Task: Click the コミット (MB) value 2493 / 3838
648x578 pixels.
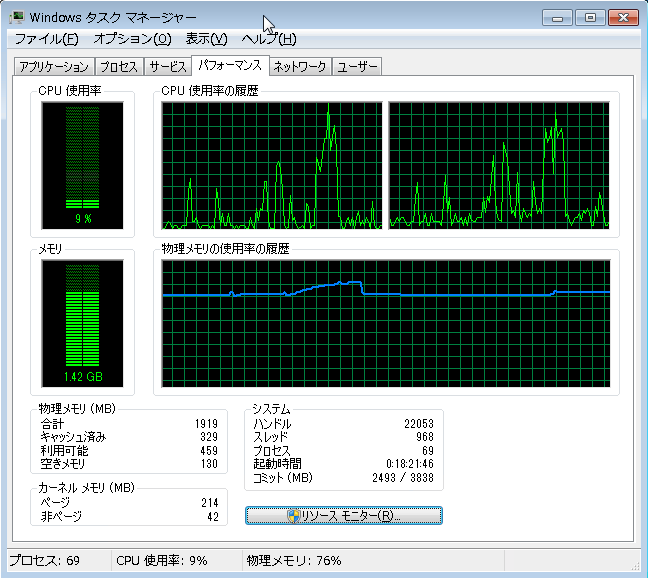Action: pyautogui.click(x=403, y=478)
